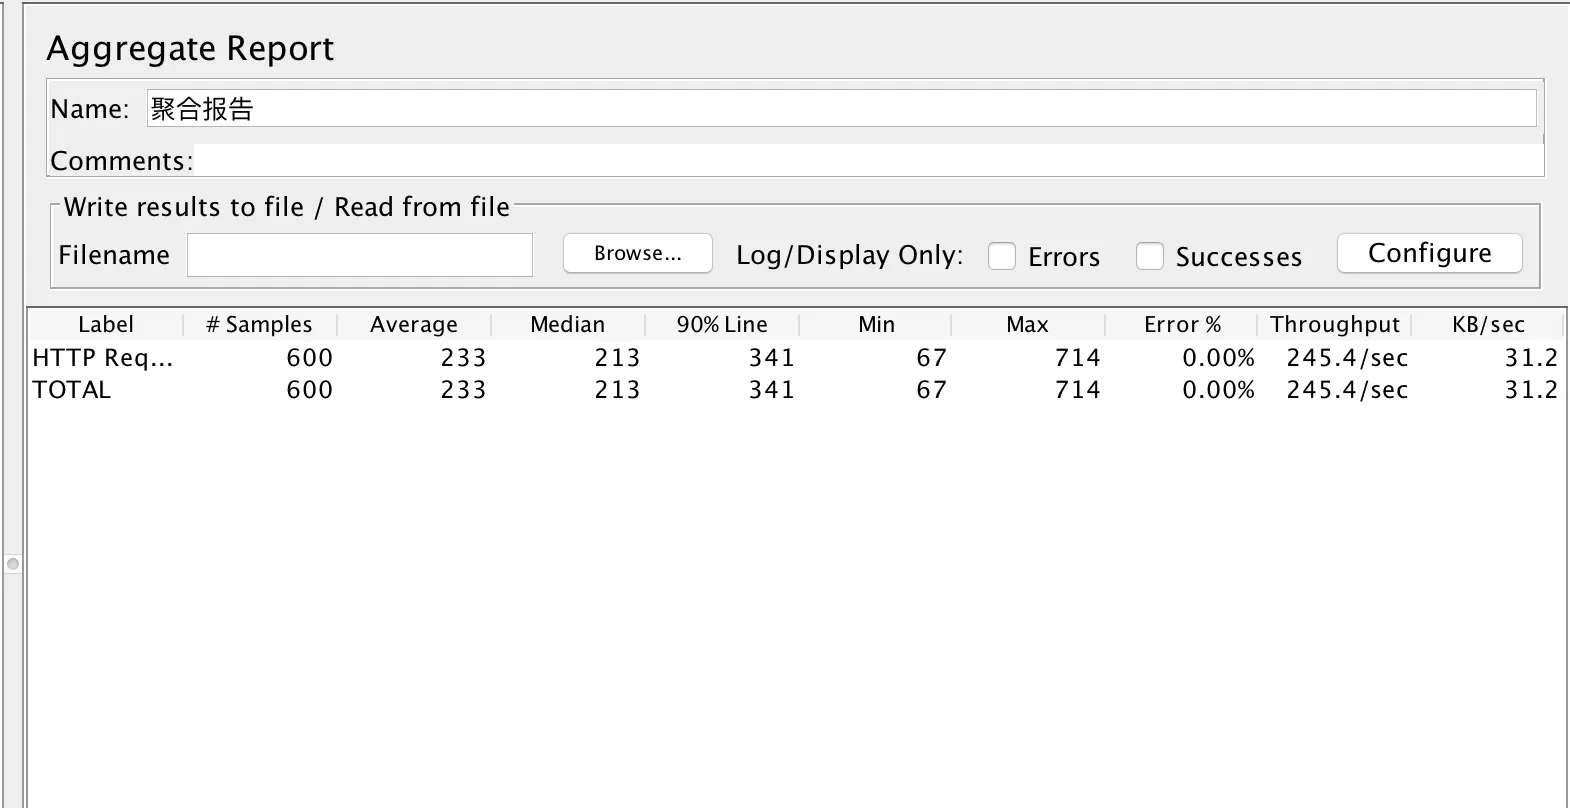Sort by the Label column header
Viewport: 1570px width, 808px height.
(x=106, y=324)
